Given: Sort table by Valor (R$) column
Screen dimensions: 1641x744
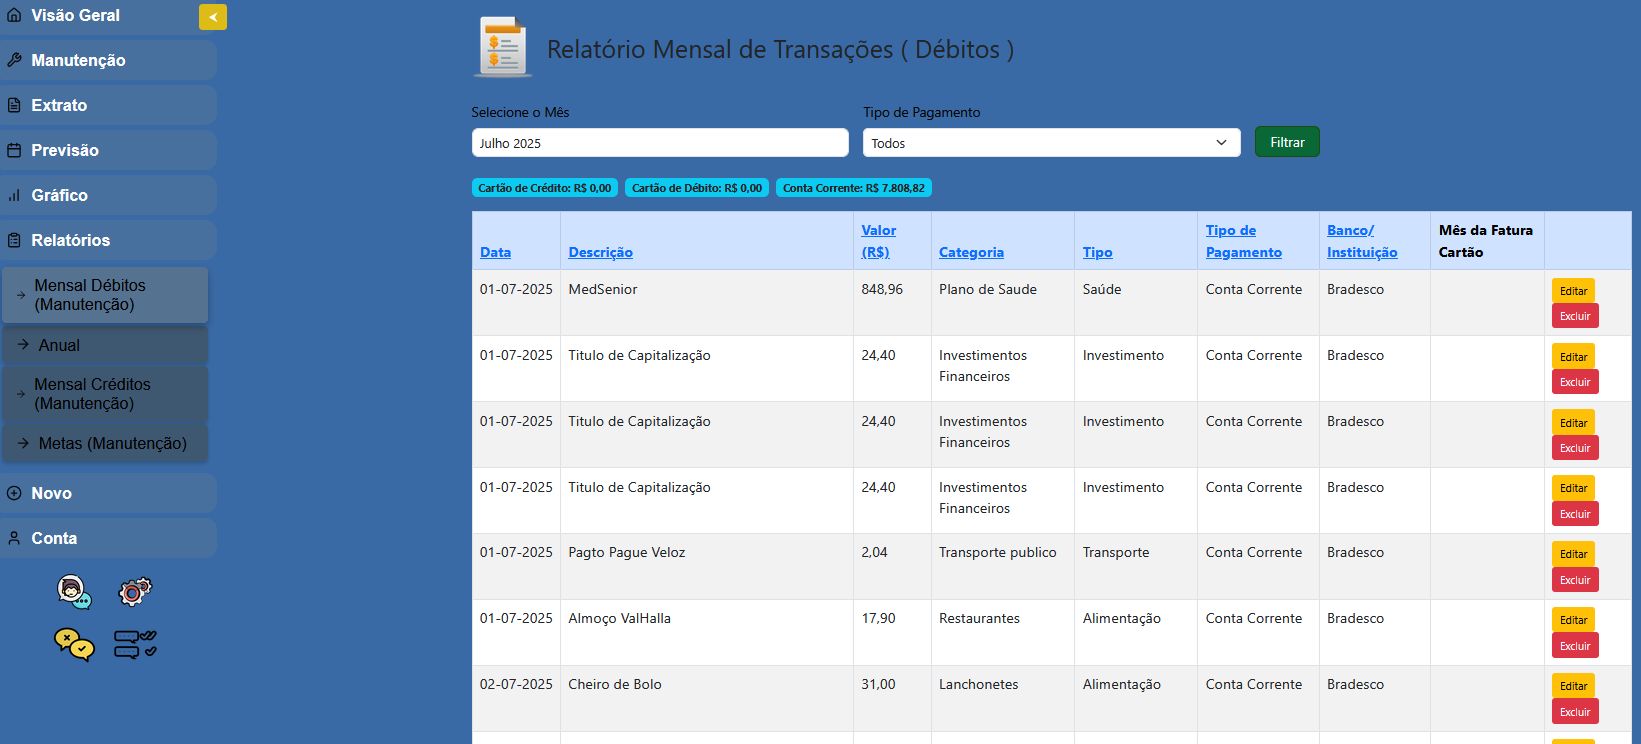Looking at the screenshot, I should [878, 241].
